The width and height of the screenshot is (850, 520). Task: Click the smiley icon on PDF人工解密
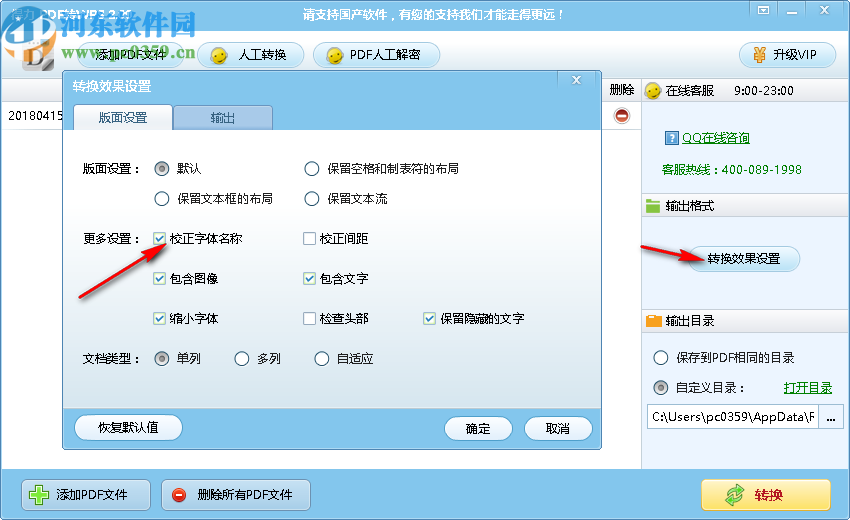(x=334, y=56)
